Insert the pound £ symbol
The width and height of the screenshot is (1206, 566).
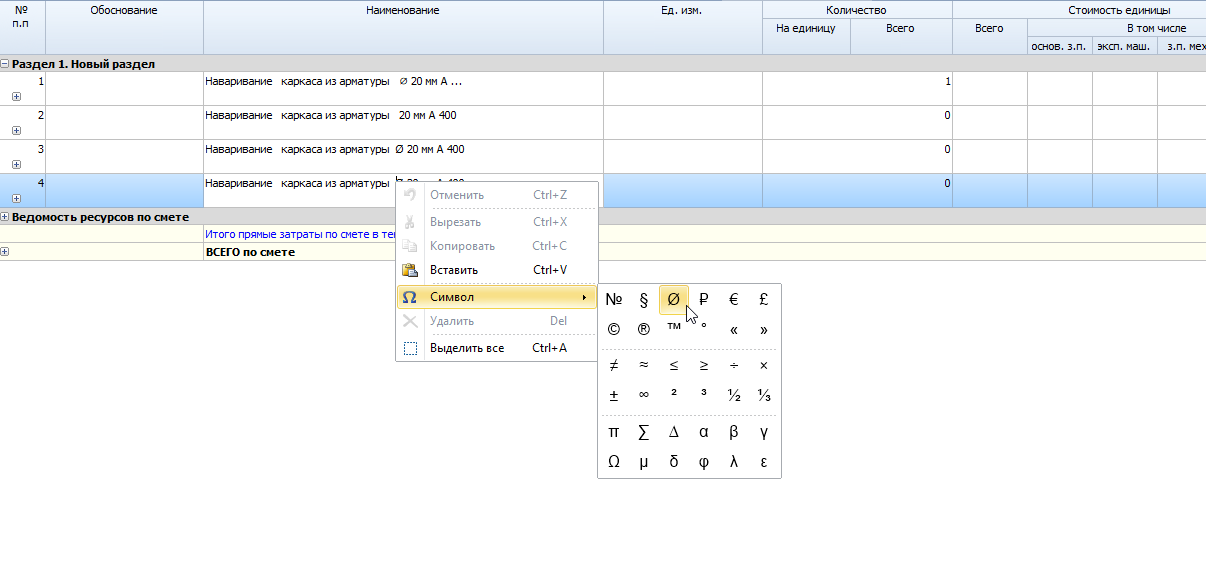pyautogui.click(x=764, y=299)
